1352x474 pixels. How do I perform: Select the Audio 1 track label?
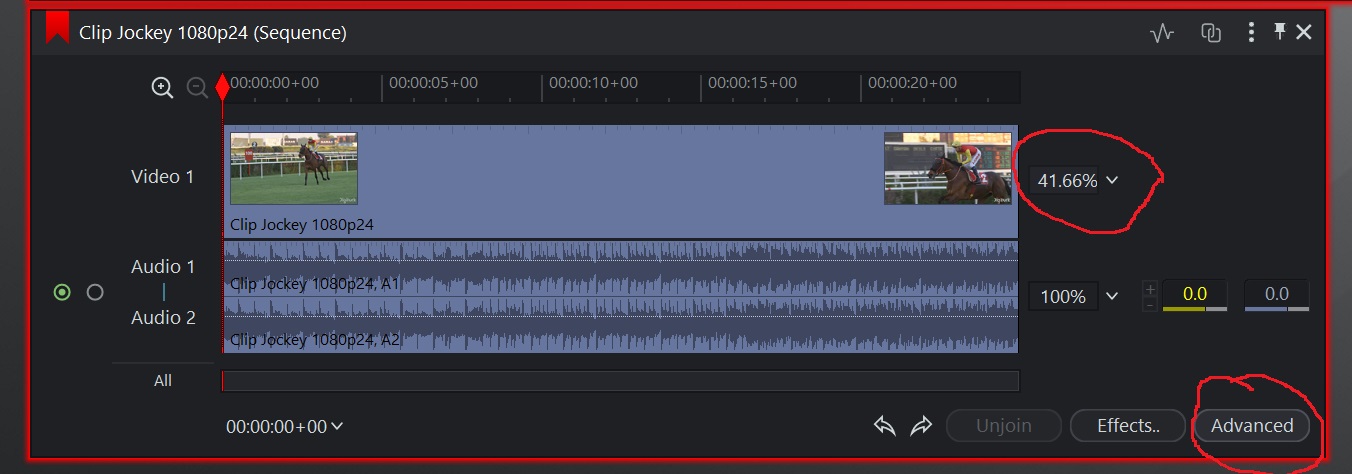pyautogui.click(x=163, y=266)
